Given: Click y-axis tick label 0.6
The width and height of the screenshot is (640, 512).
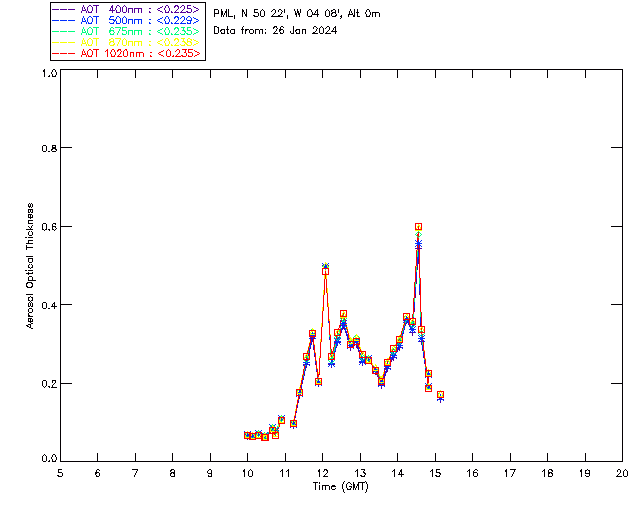Looking at the screenshot, I should 49,227.
